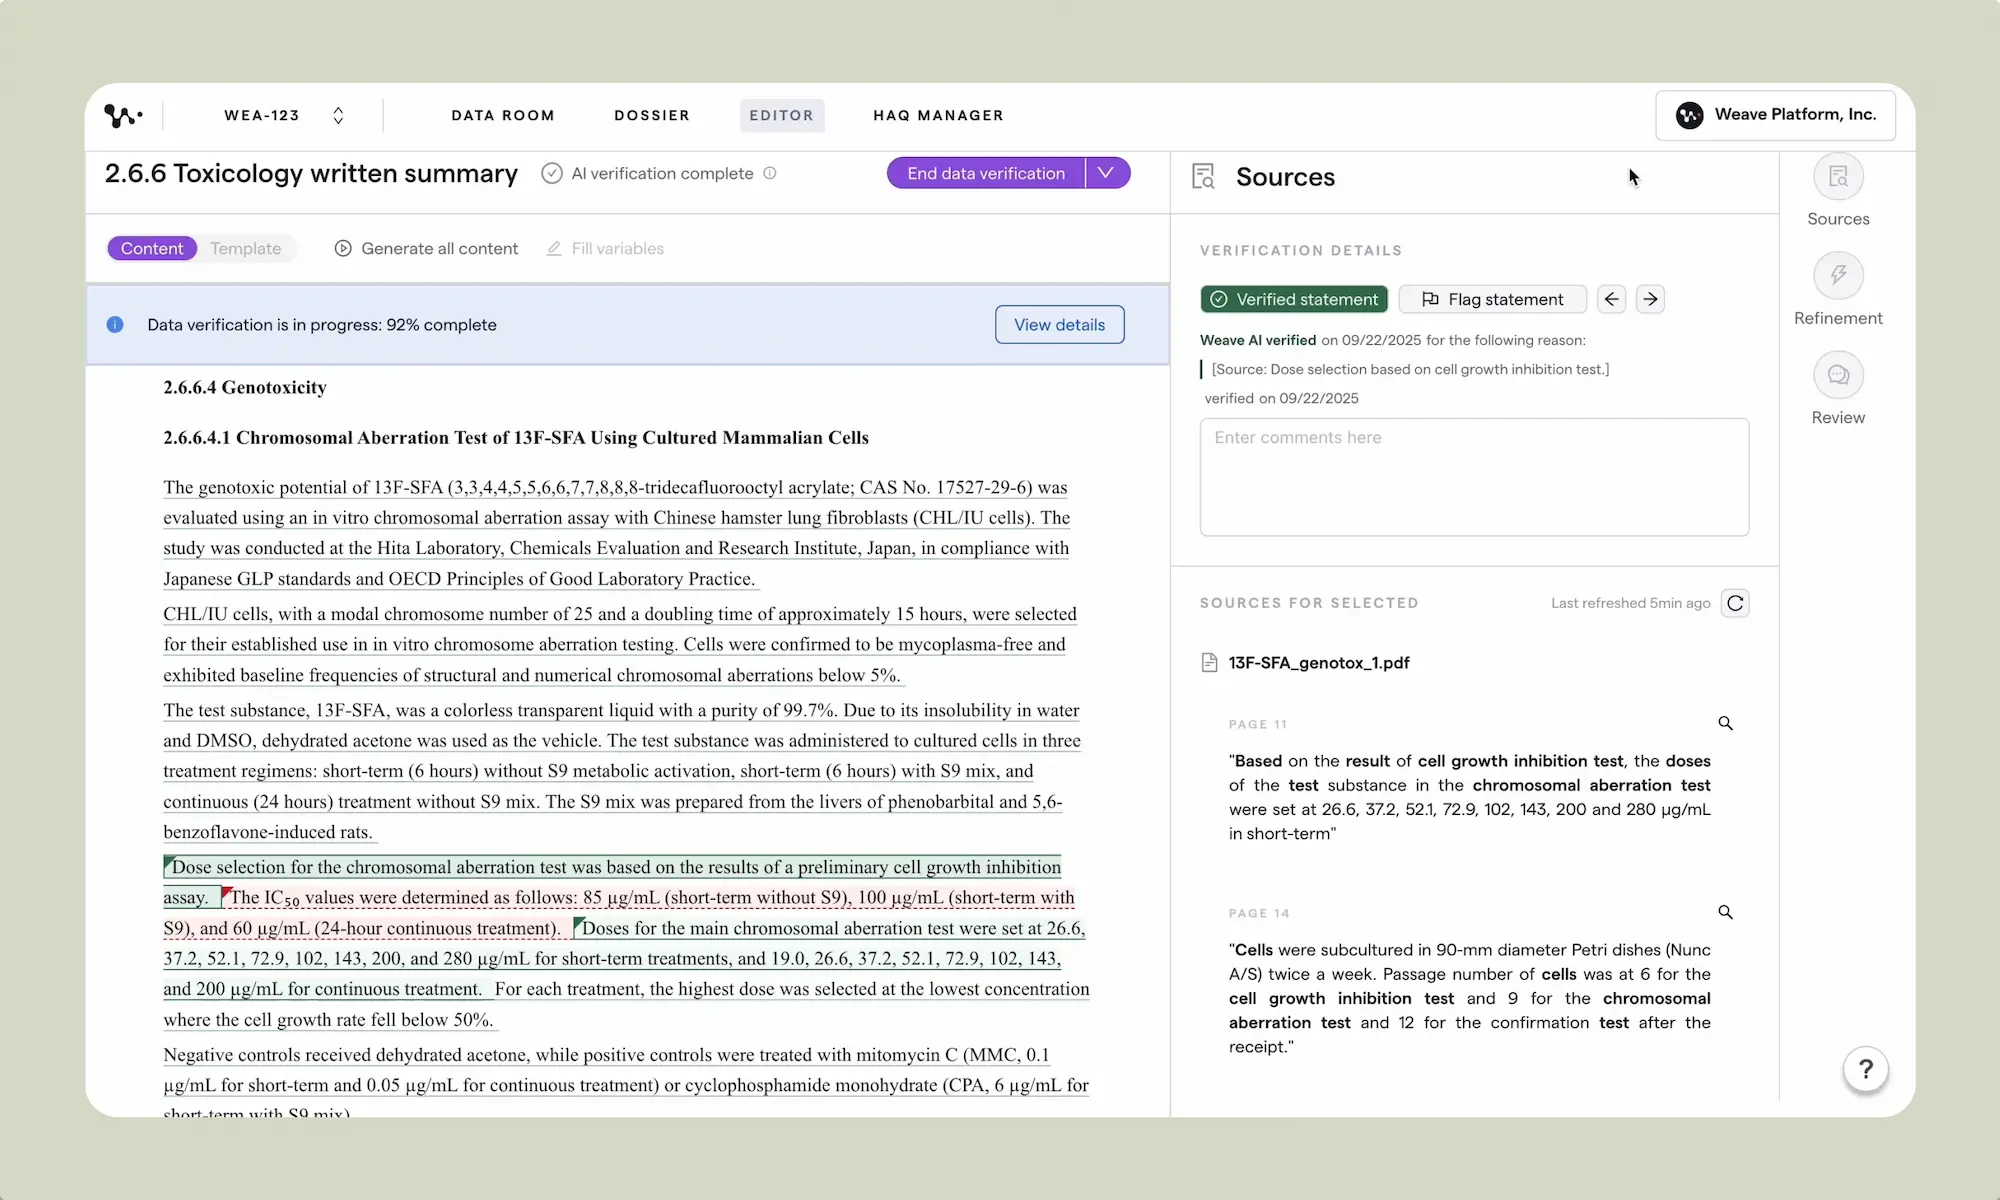Open Weave Platform, Inc. account menu
The height and width of the screenshot is (1200, 2000).
(1775, 115)
